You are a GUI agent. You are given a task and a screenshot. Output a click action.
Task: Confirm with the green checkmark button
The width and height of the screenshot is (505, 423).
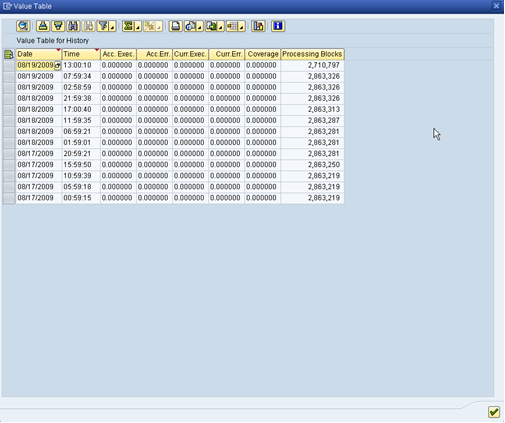494,412
